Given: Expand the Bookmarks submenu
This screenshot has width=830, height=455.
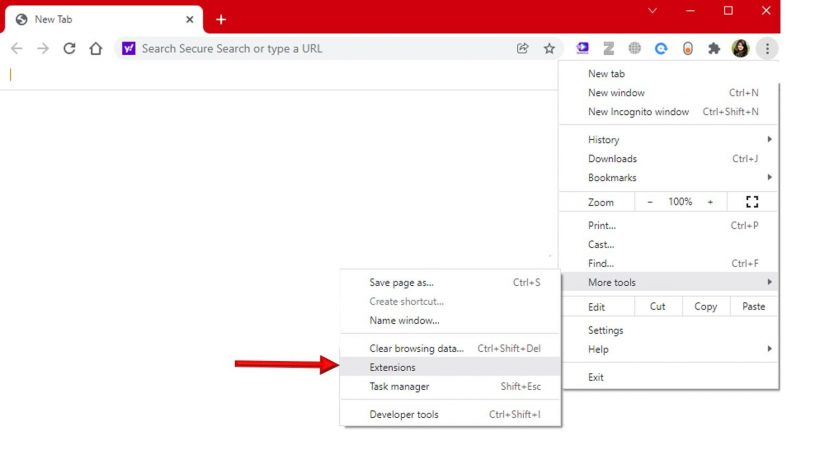Looking at the screenshot, I should pyautogui.click(x=669, y=178).
